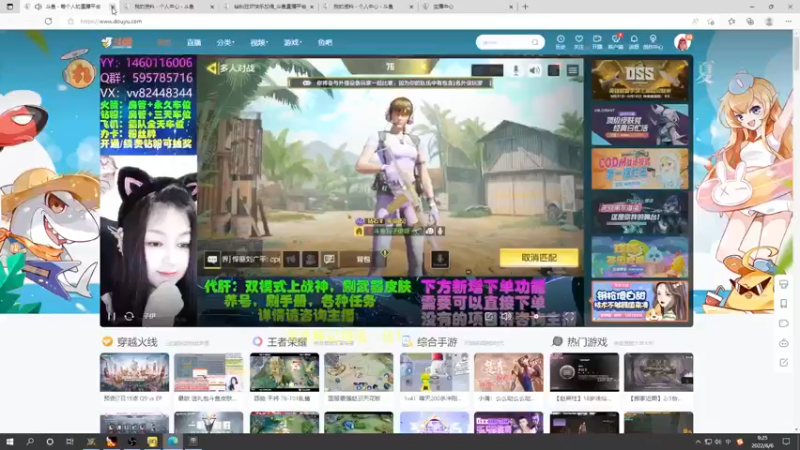
Task: Open a new browser tab with plus
Action: click(x=525, y=7)
